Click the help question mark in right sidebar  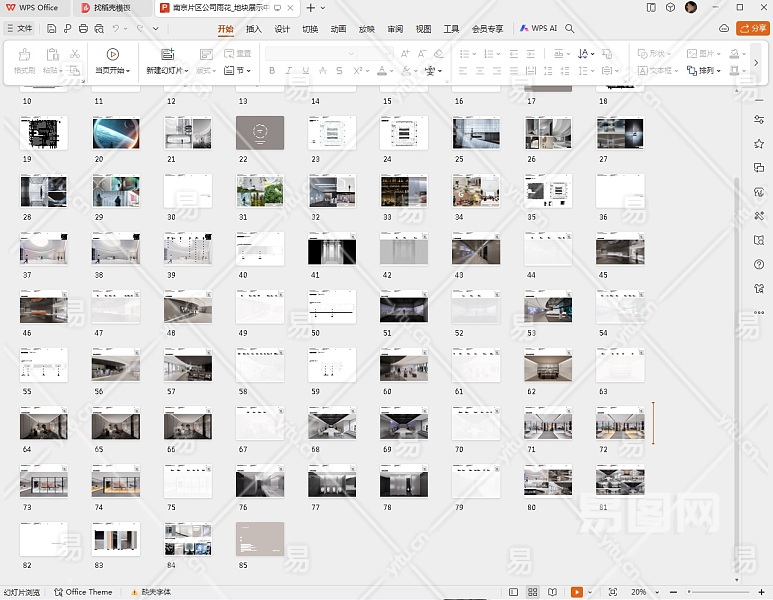click(759, 264)
